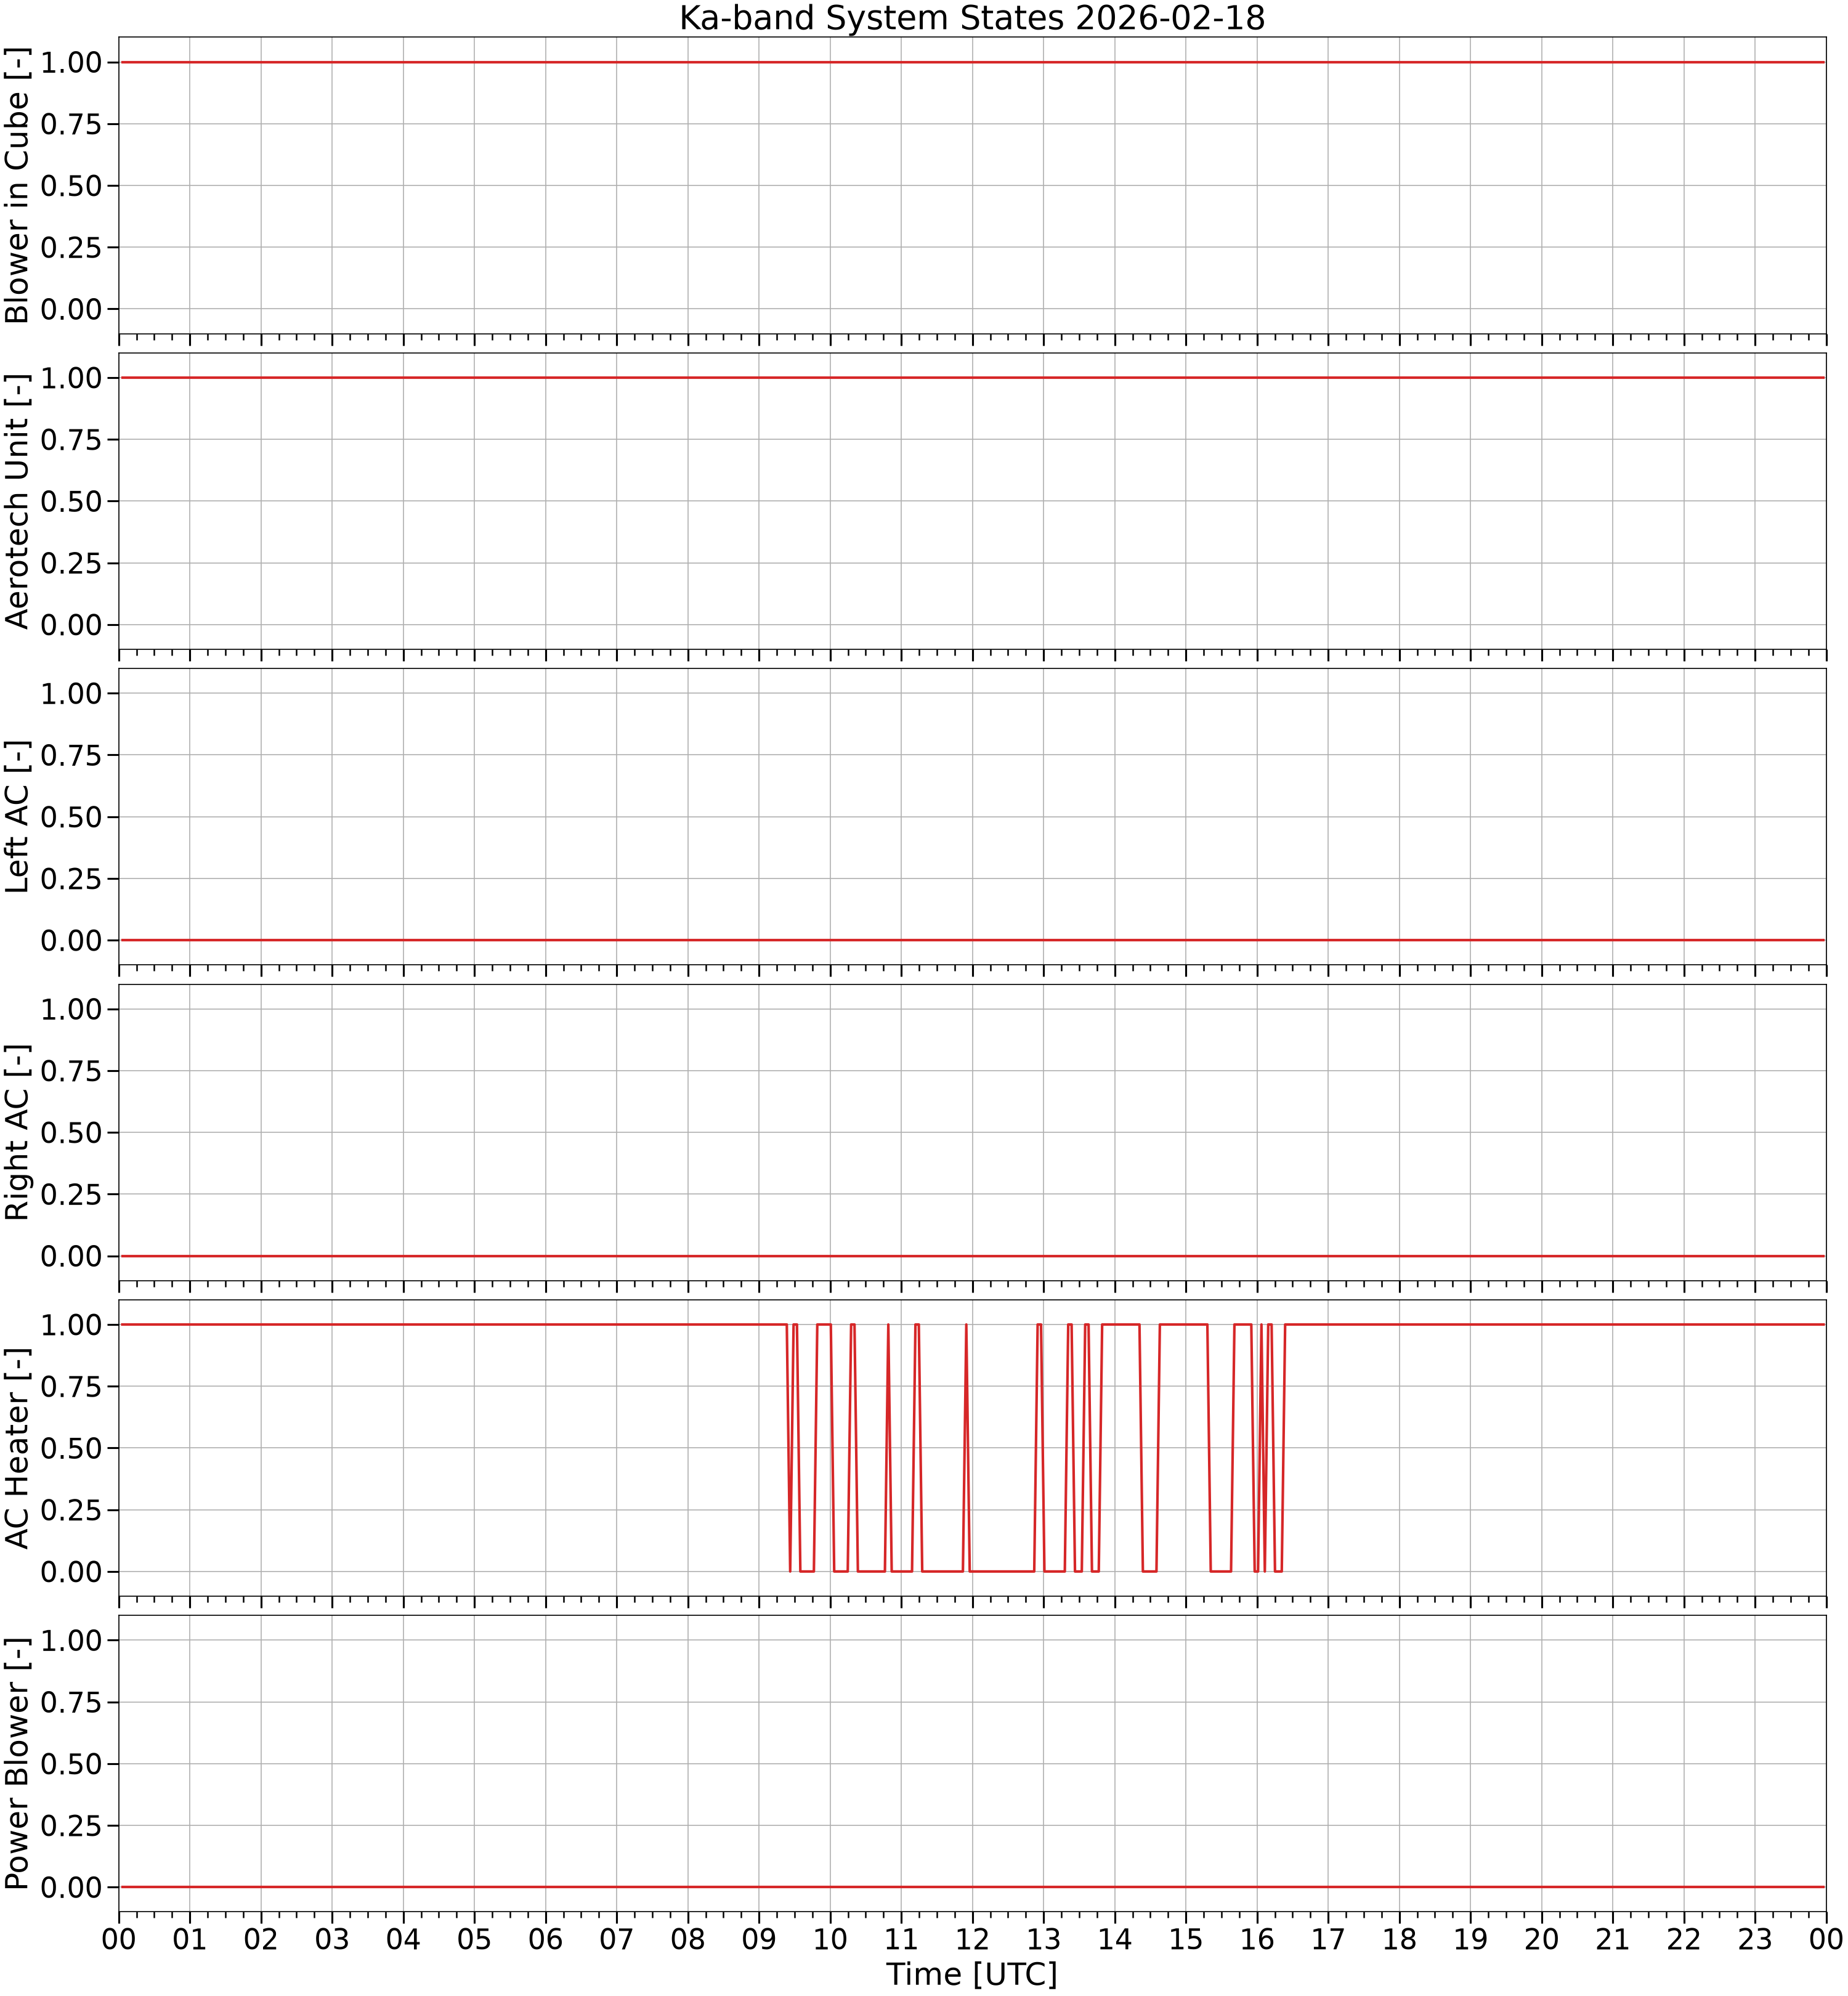1848x1996 pixels.
Task: Click the Power Blower axis label
Action: click(17, 1764)
